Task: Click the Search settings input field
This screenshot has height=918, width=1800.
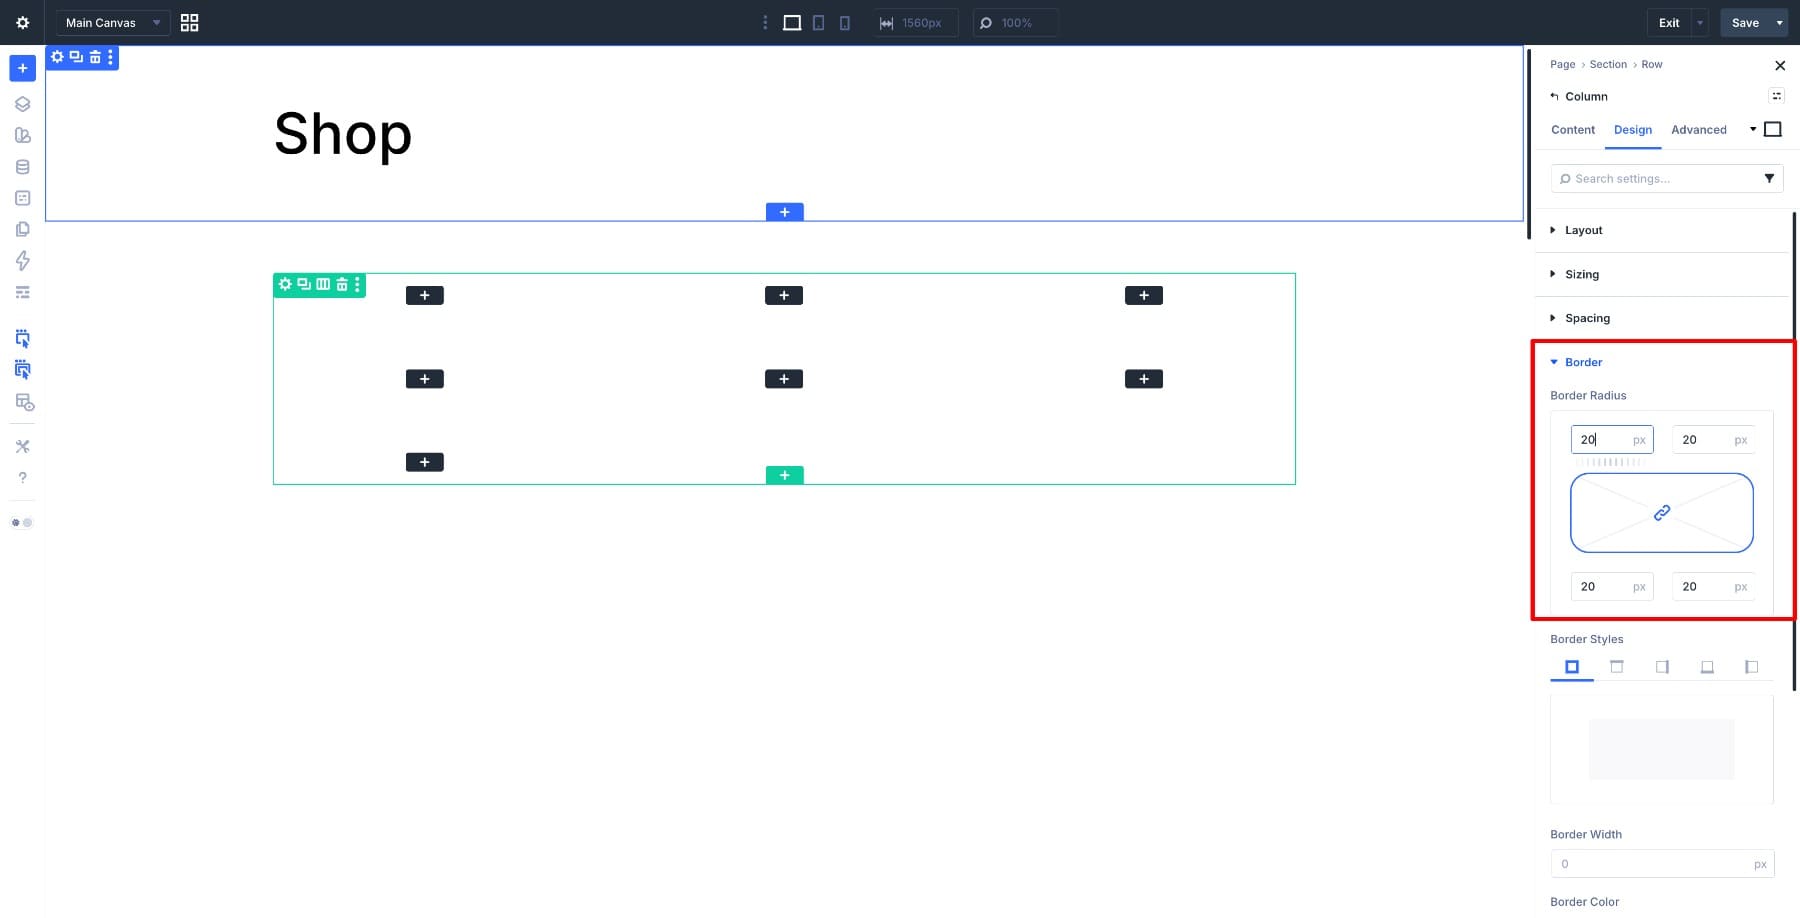Action: pyautogui.click(x=1660, y=179)
